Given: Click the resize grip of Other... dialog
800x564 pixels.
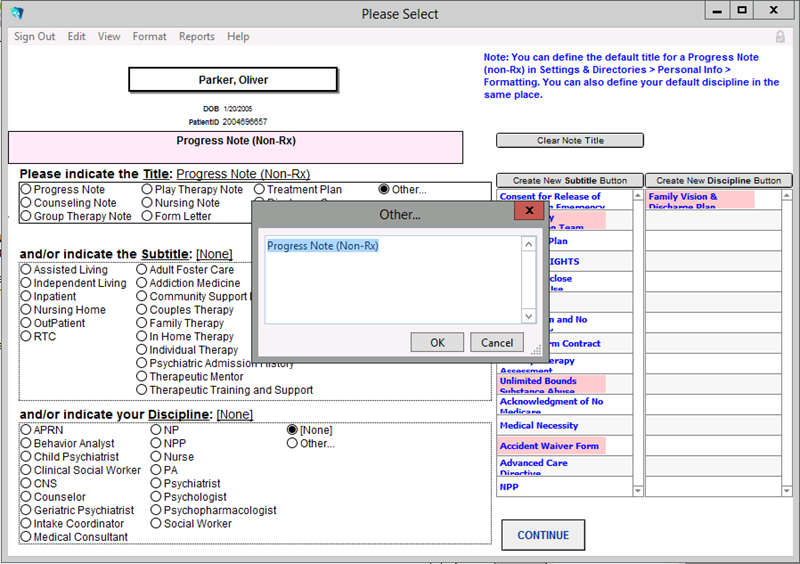Looking at the screenshot, I should 536,351.
